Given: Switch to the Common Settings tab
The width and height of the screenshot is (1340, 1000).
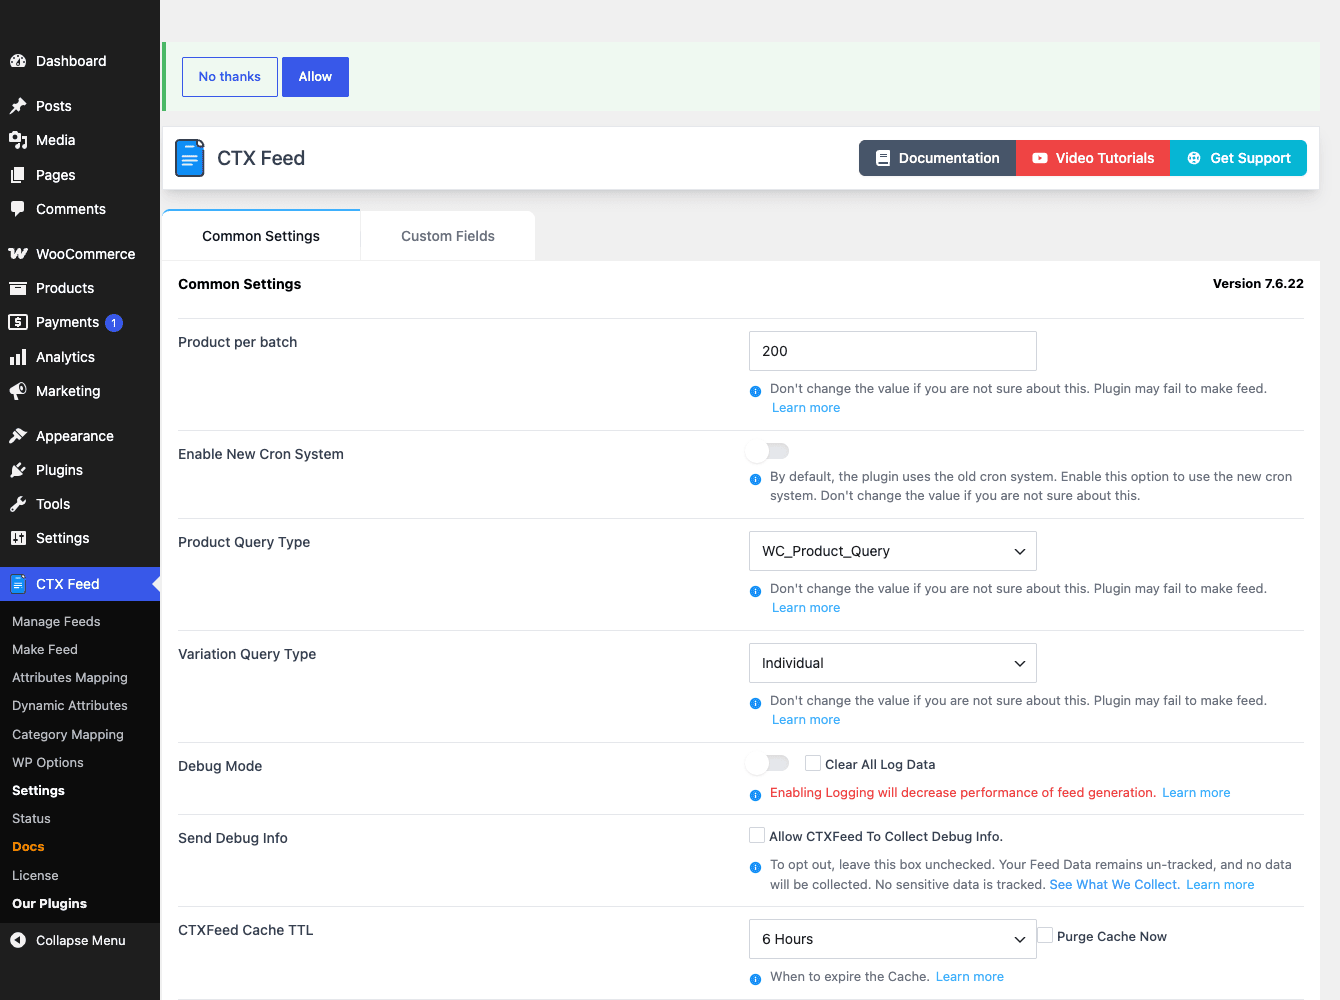Looking at the screenshot, I should [x=261, y=236].
